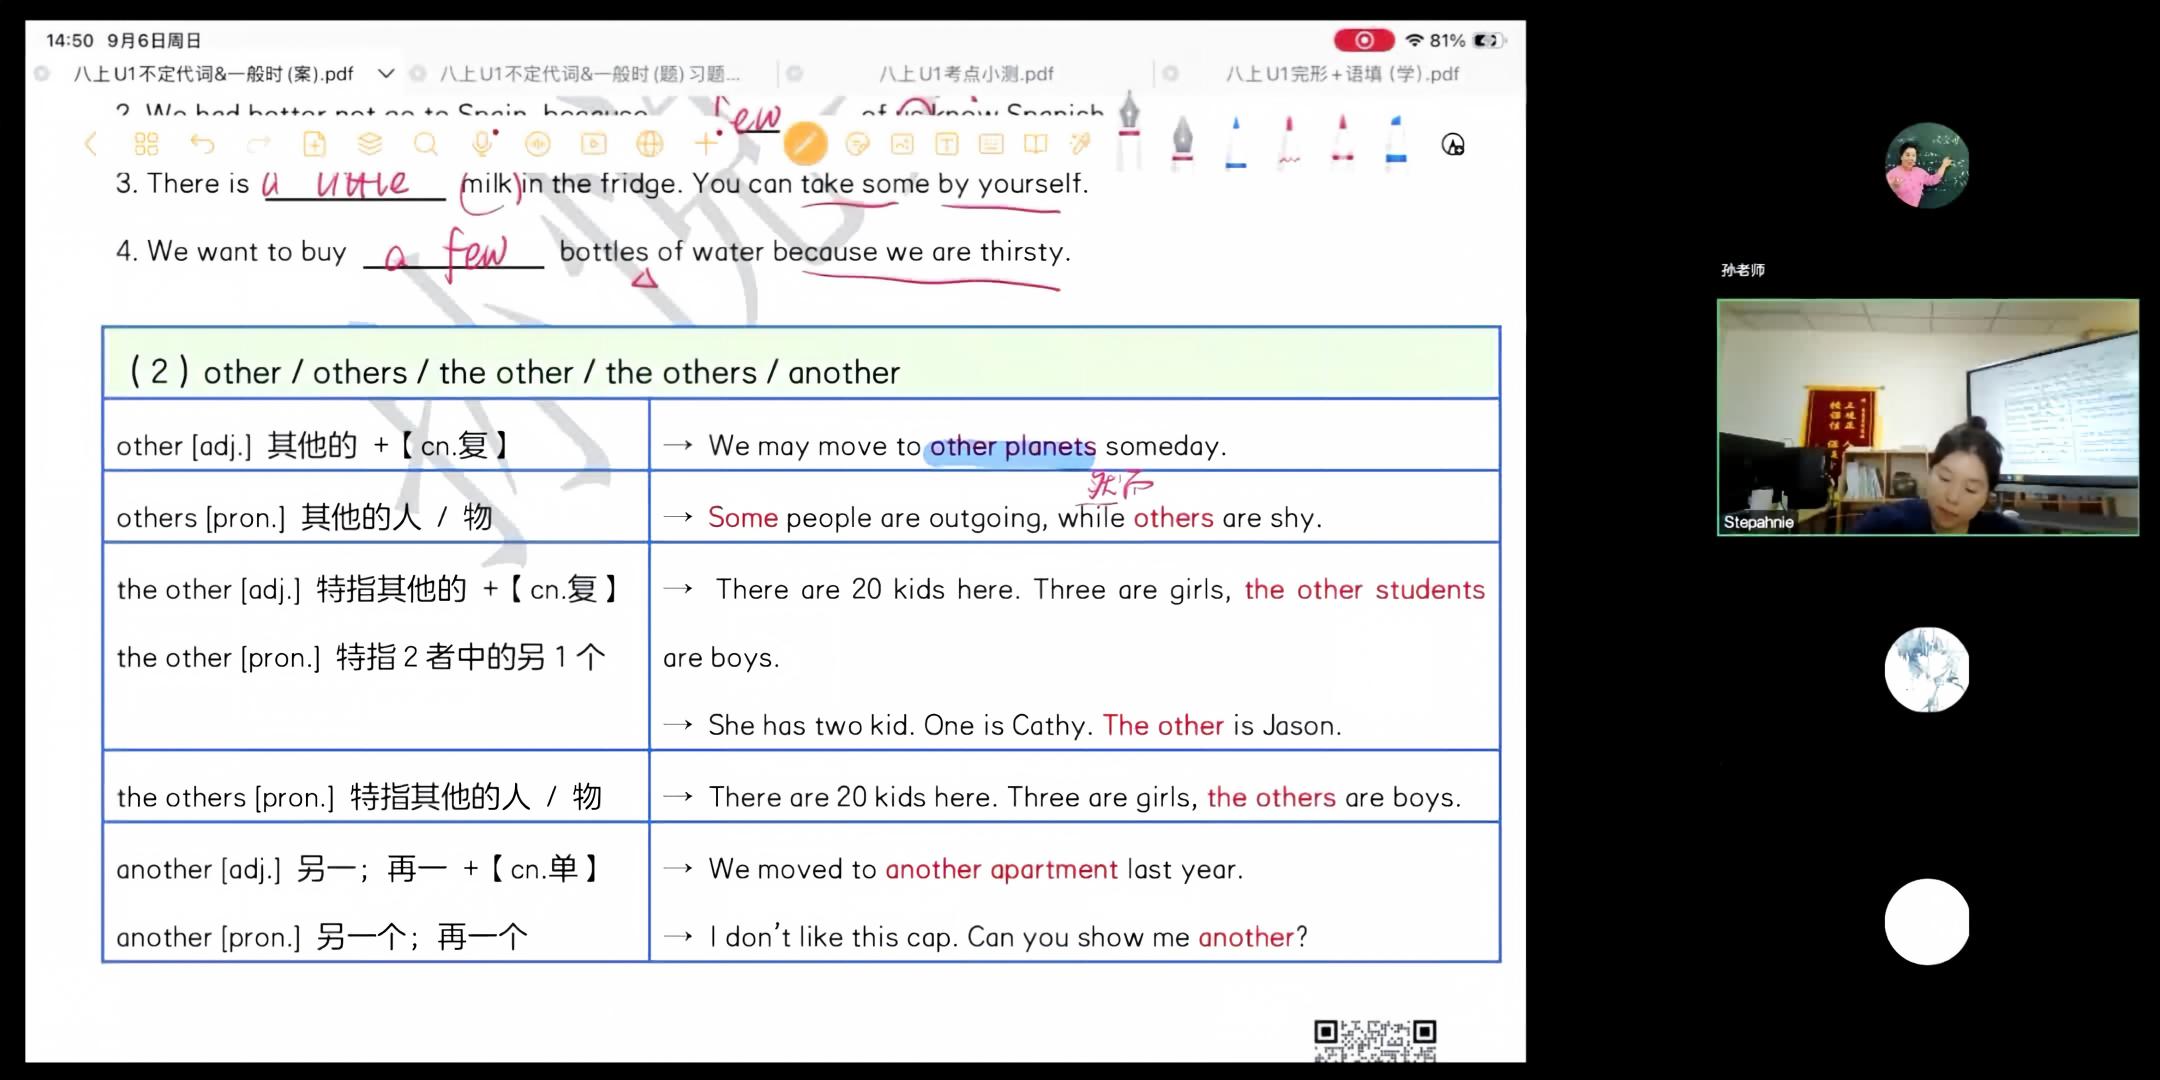This screenshot has width=2160, height=1080.
Task: Select the anime avatar participant
Action: [x=1927, y=669]
